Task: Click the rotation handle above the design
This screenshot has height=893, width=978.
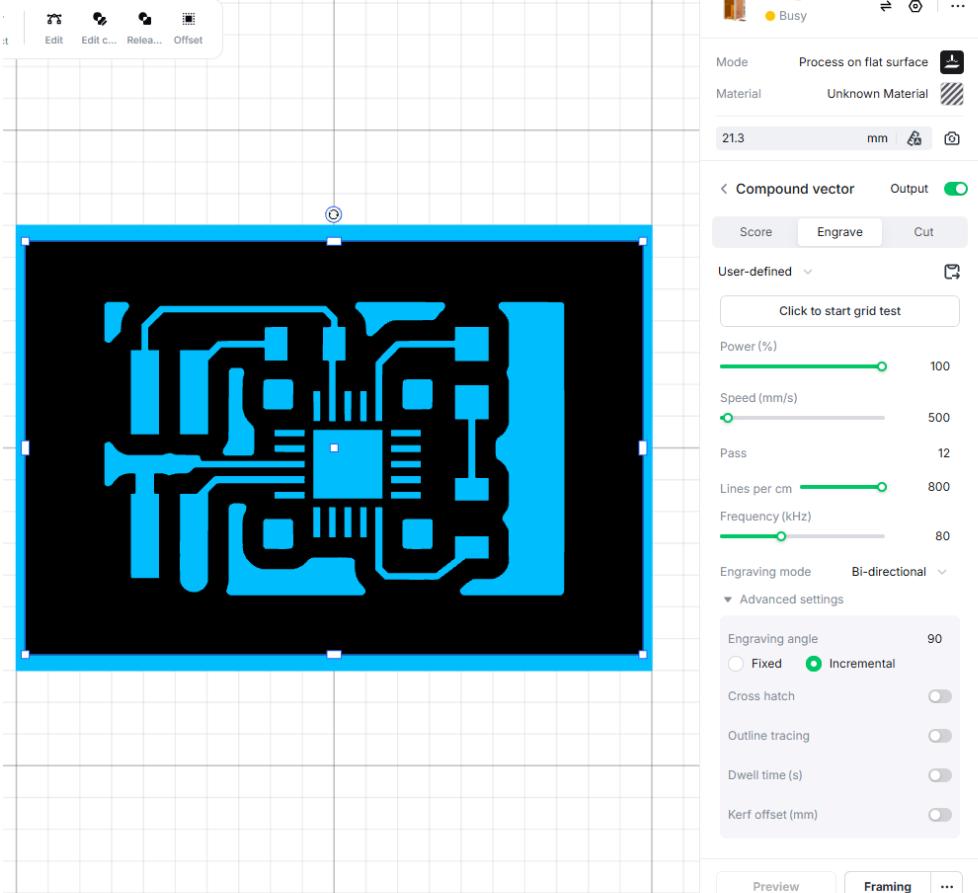Action: 334,214
